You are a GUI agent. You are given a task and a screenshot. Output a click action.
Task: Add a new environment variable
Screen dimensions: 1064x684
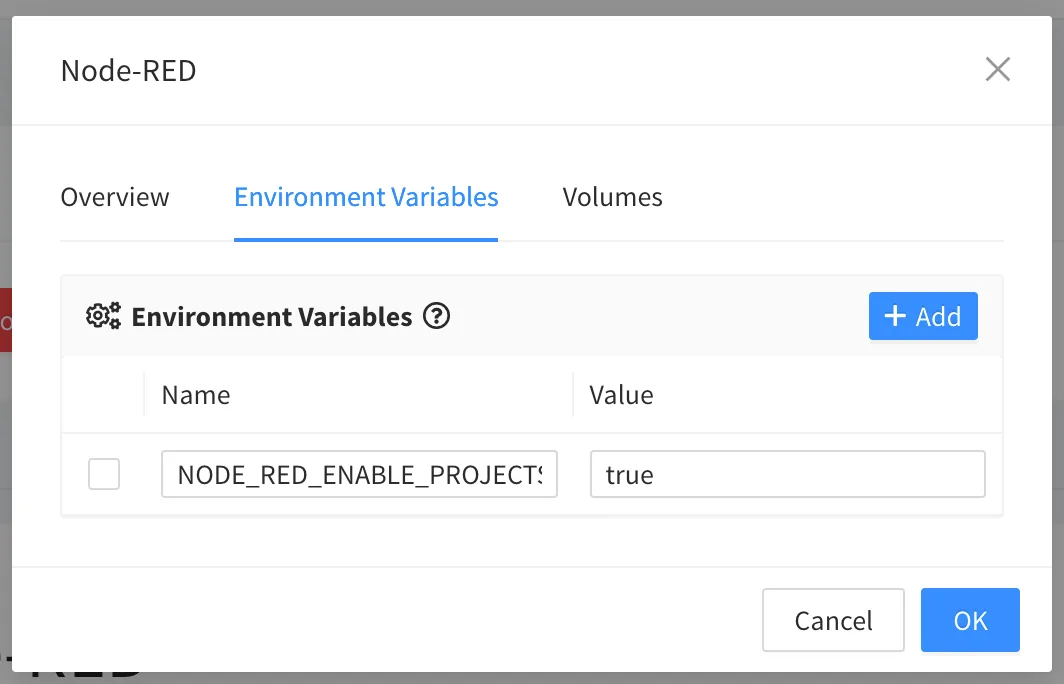tap(923, 316)
